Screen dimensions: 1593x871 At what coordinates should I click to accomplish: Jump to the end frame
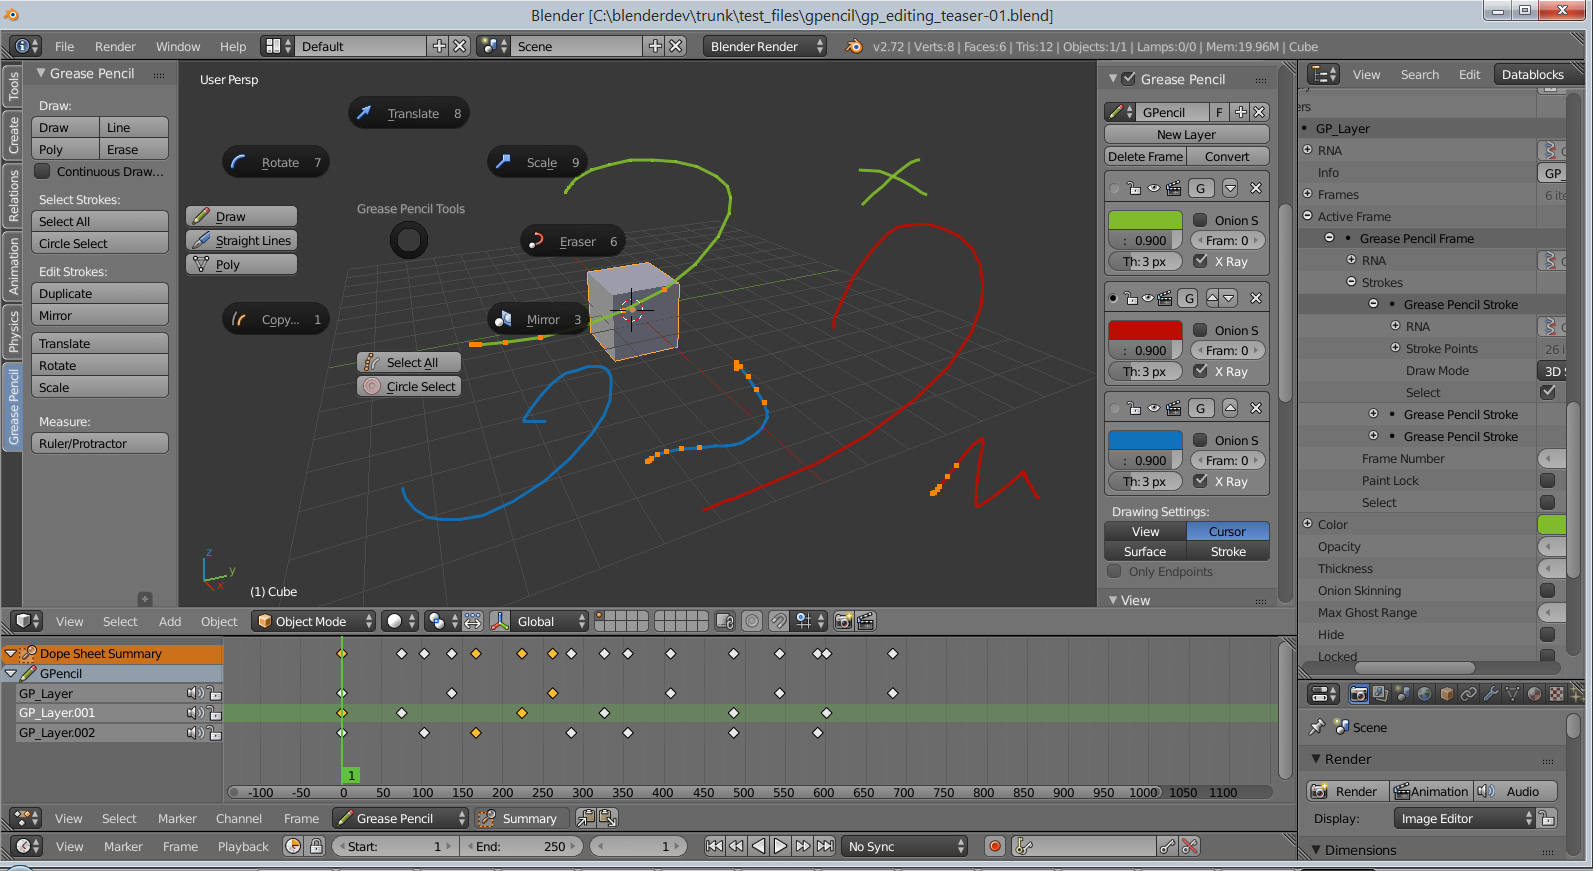pos(825,846)
